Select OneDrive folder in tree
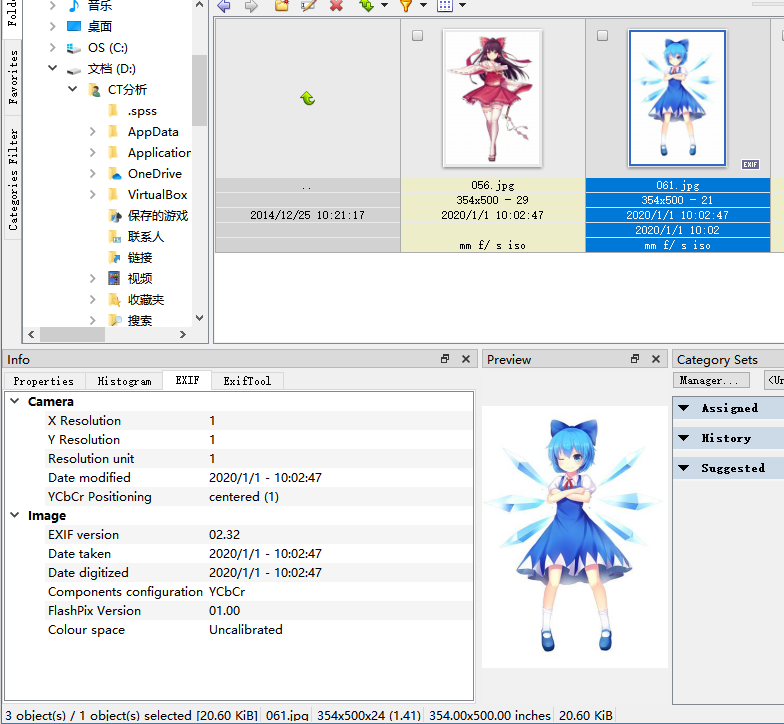The image size is (784, 724). click(x=154, y=174)
